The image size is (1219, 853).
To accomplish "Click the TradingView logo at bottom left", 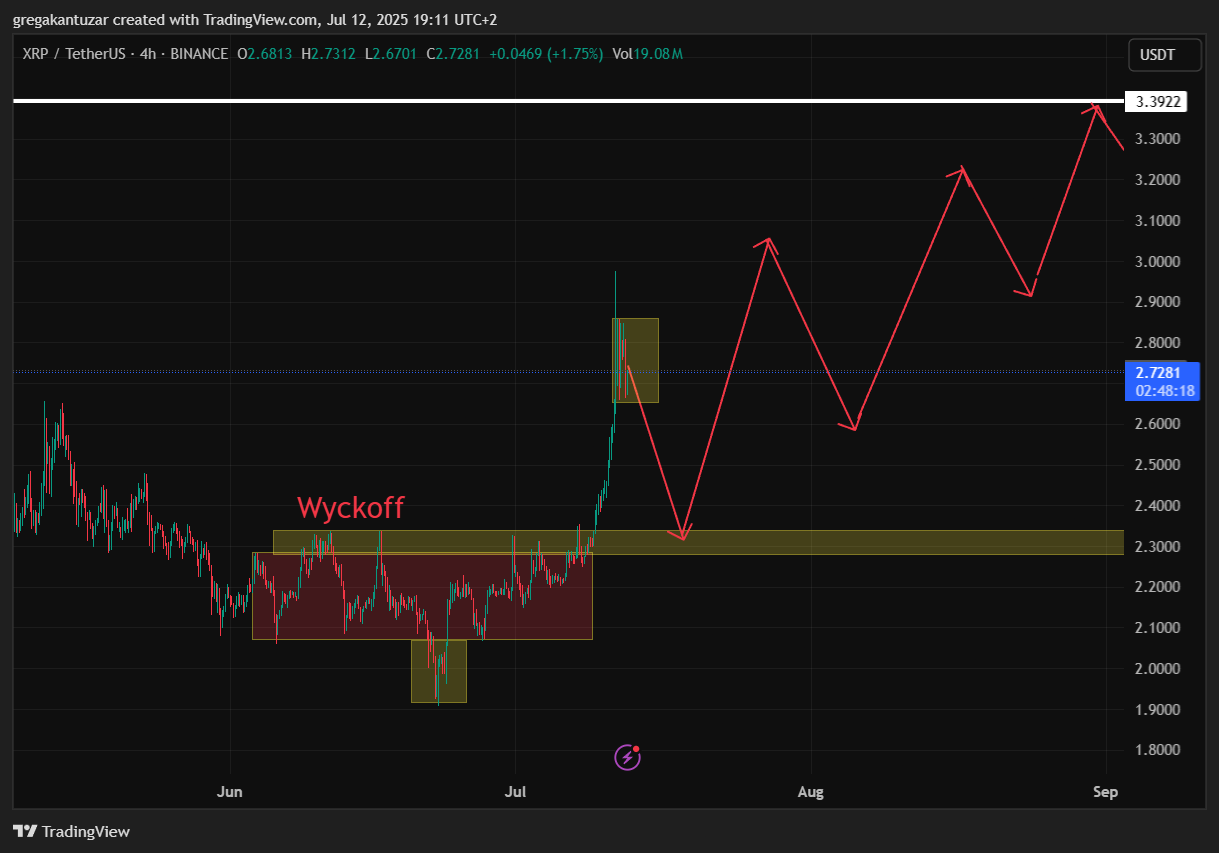I will click(x=72, y=831).
